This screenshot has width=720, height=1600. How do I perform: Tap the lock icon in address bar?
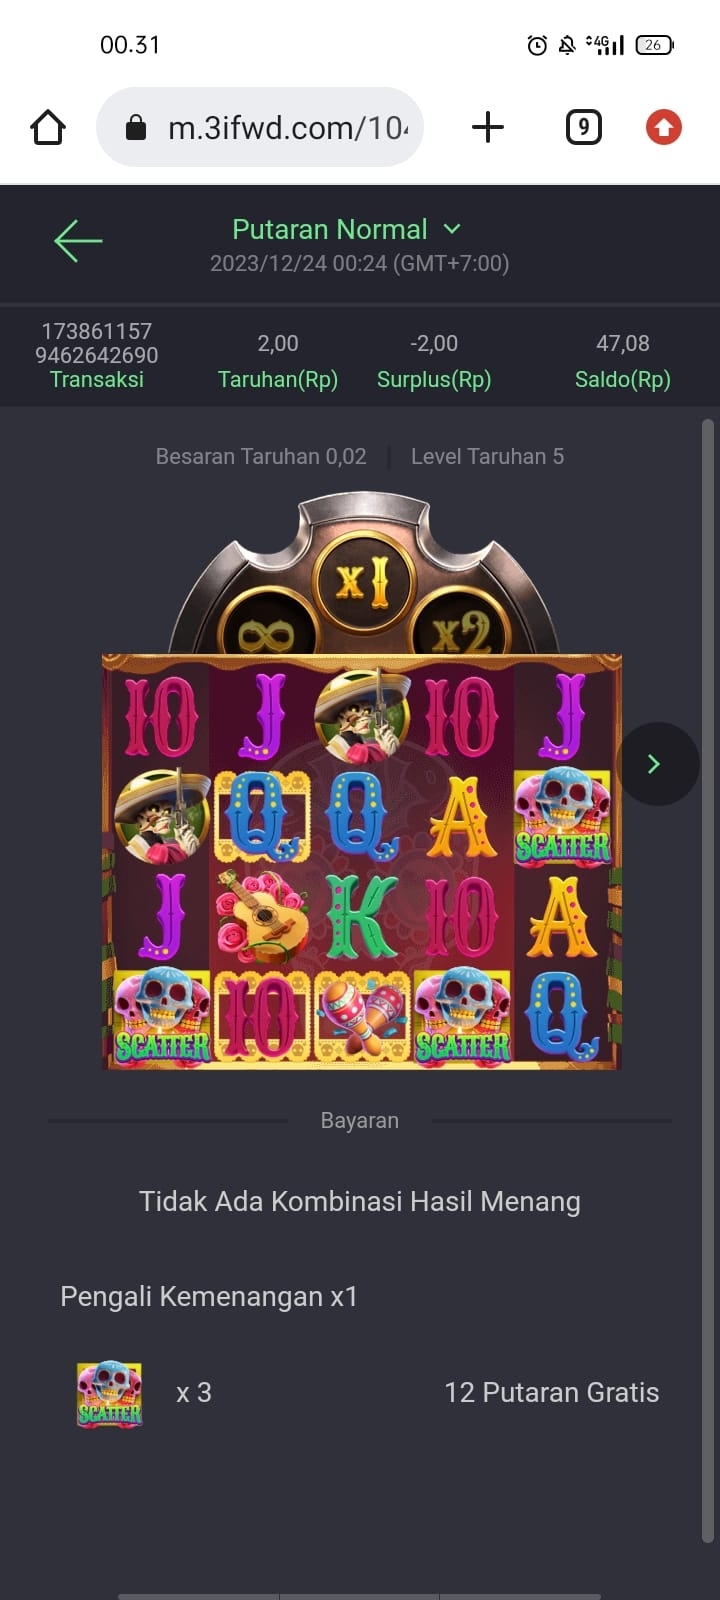tap(136, 127)
